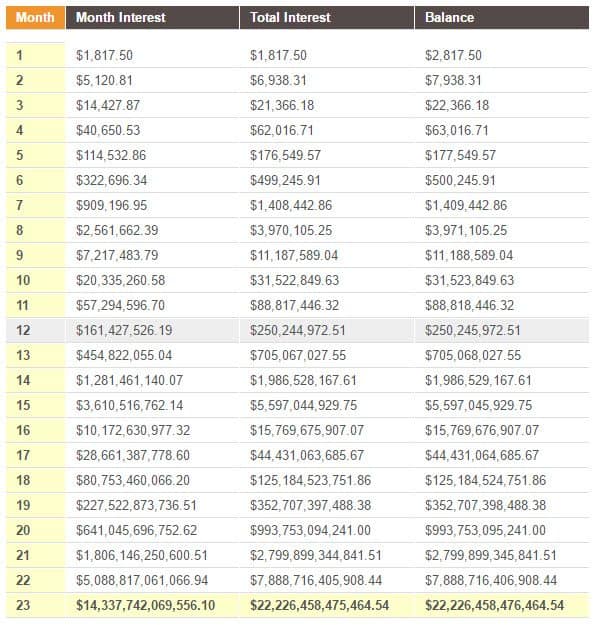The height and width of the screenshot is (625, 595).
Task: Click total interest $993,753,094,241.00
Action: pos(310,531)
